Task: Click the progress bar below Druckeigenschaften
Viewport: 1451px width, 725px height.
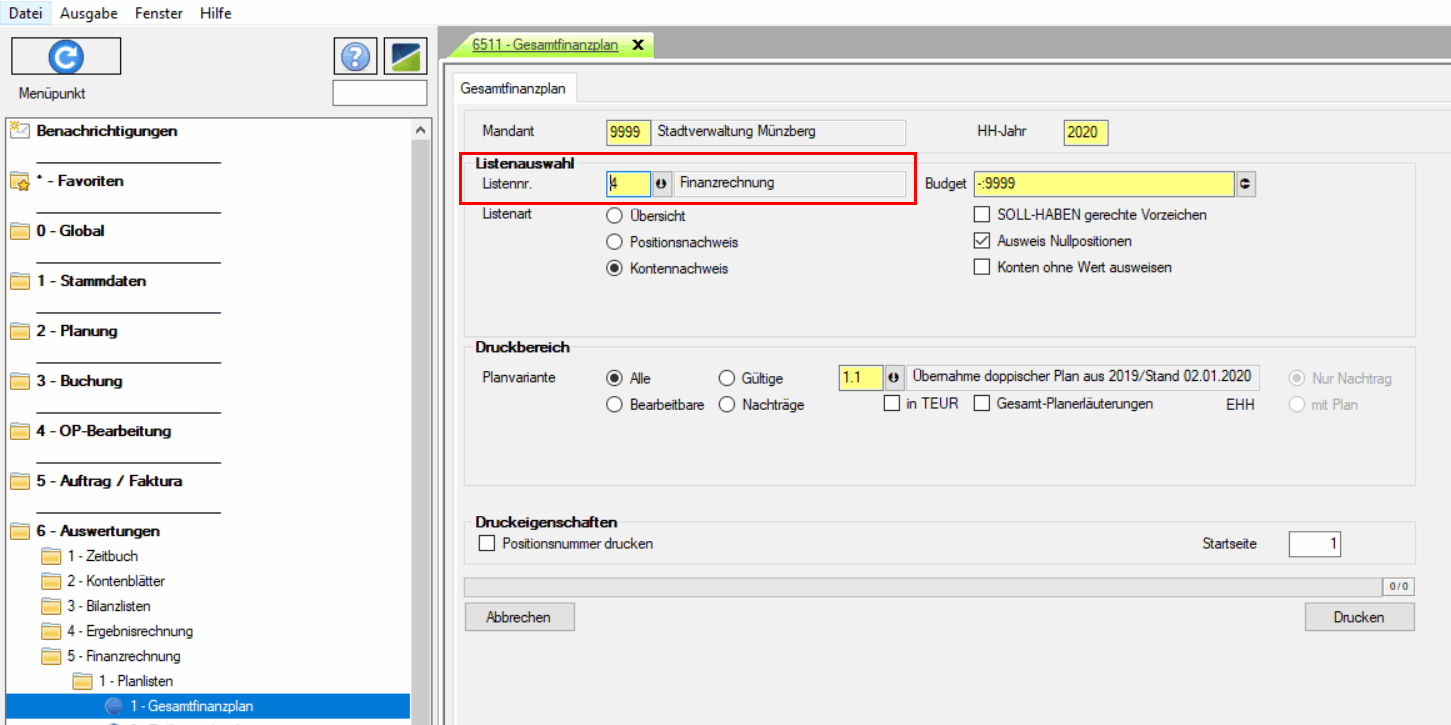Action: pyautogui.click(x=922, y=587)
